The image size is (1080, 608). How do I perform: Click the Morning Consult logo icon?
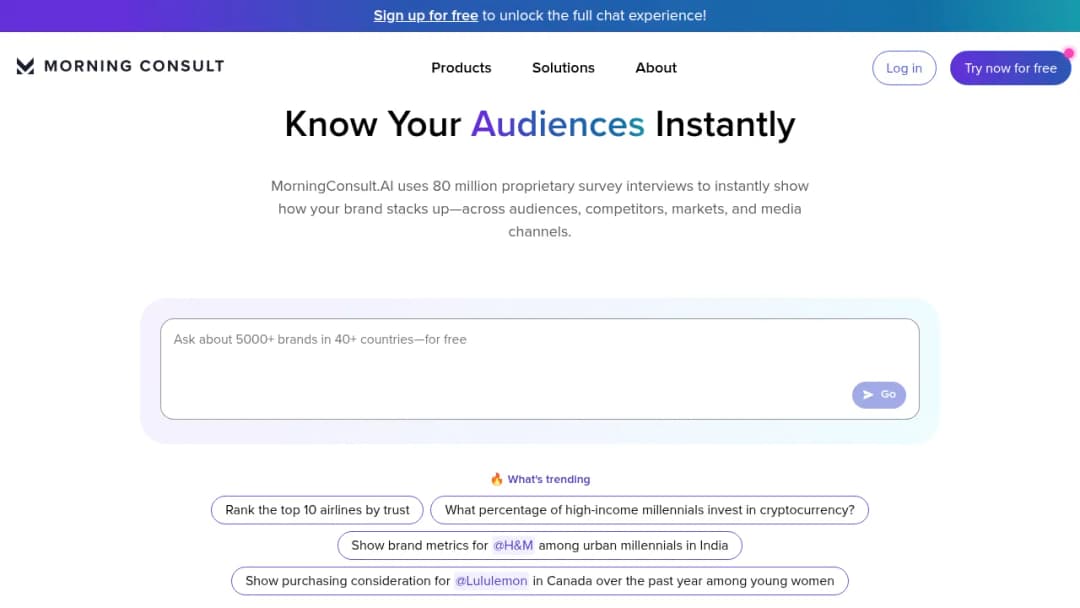(25, 66)
